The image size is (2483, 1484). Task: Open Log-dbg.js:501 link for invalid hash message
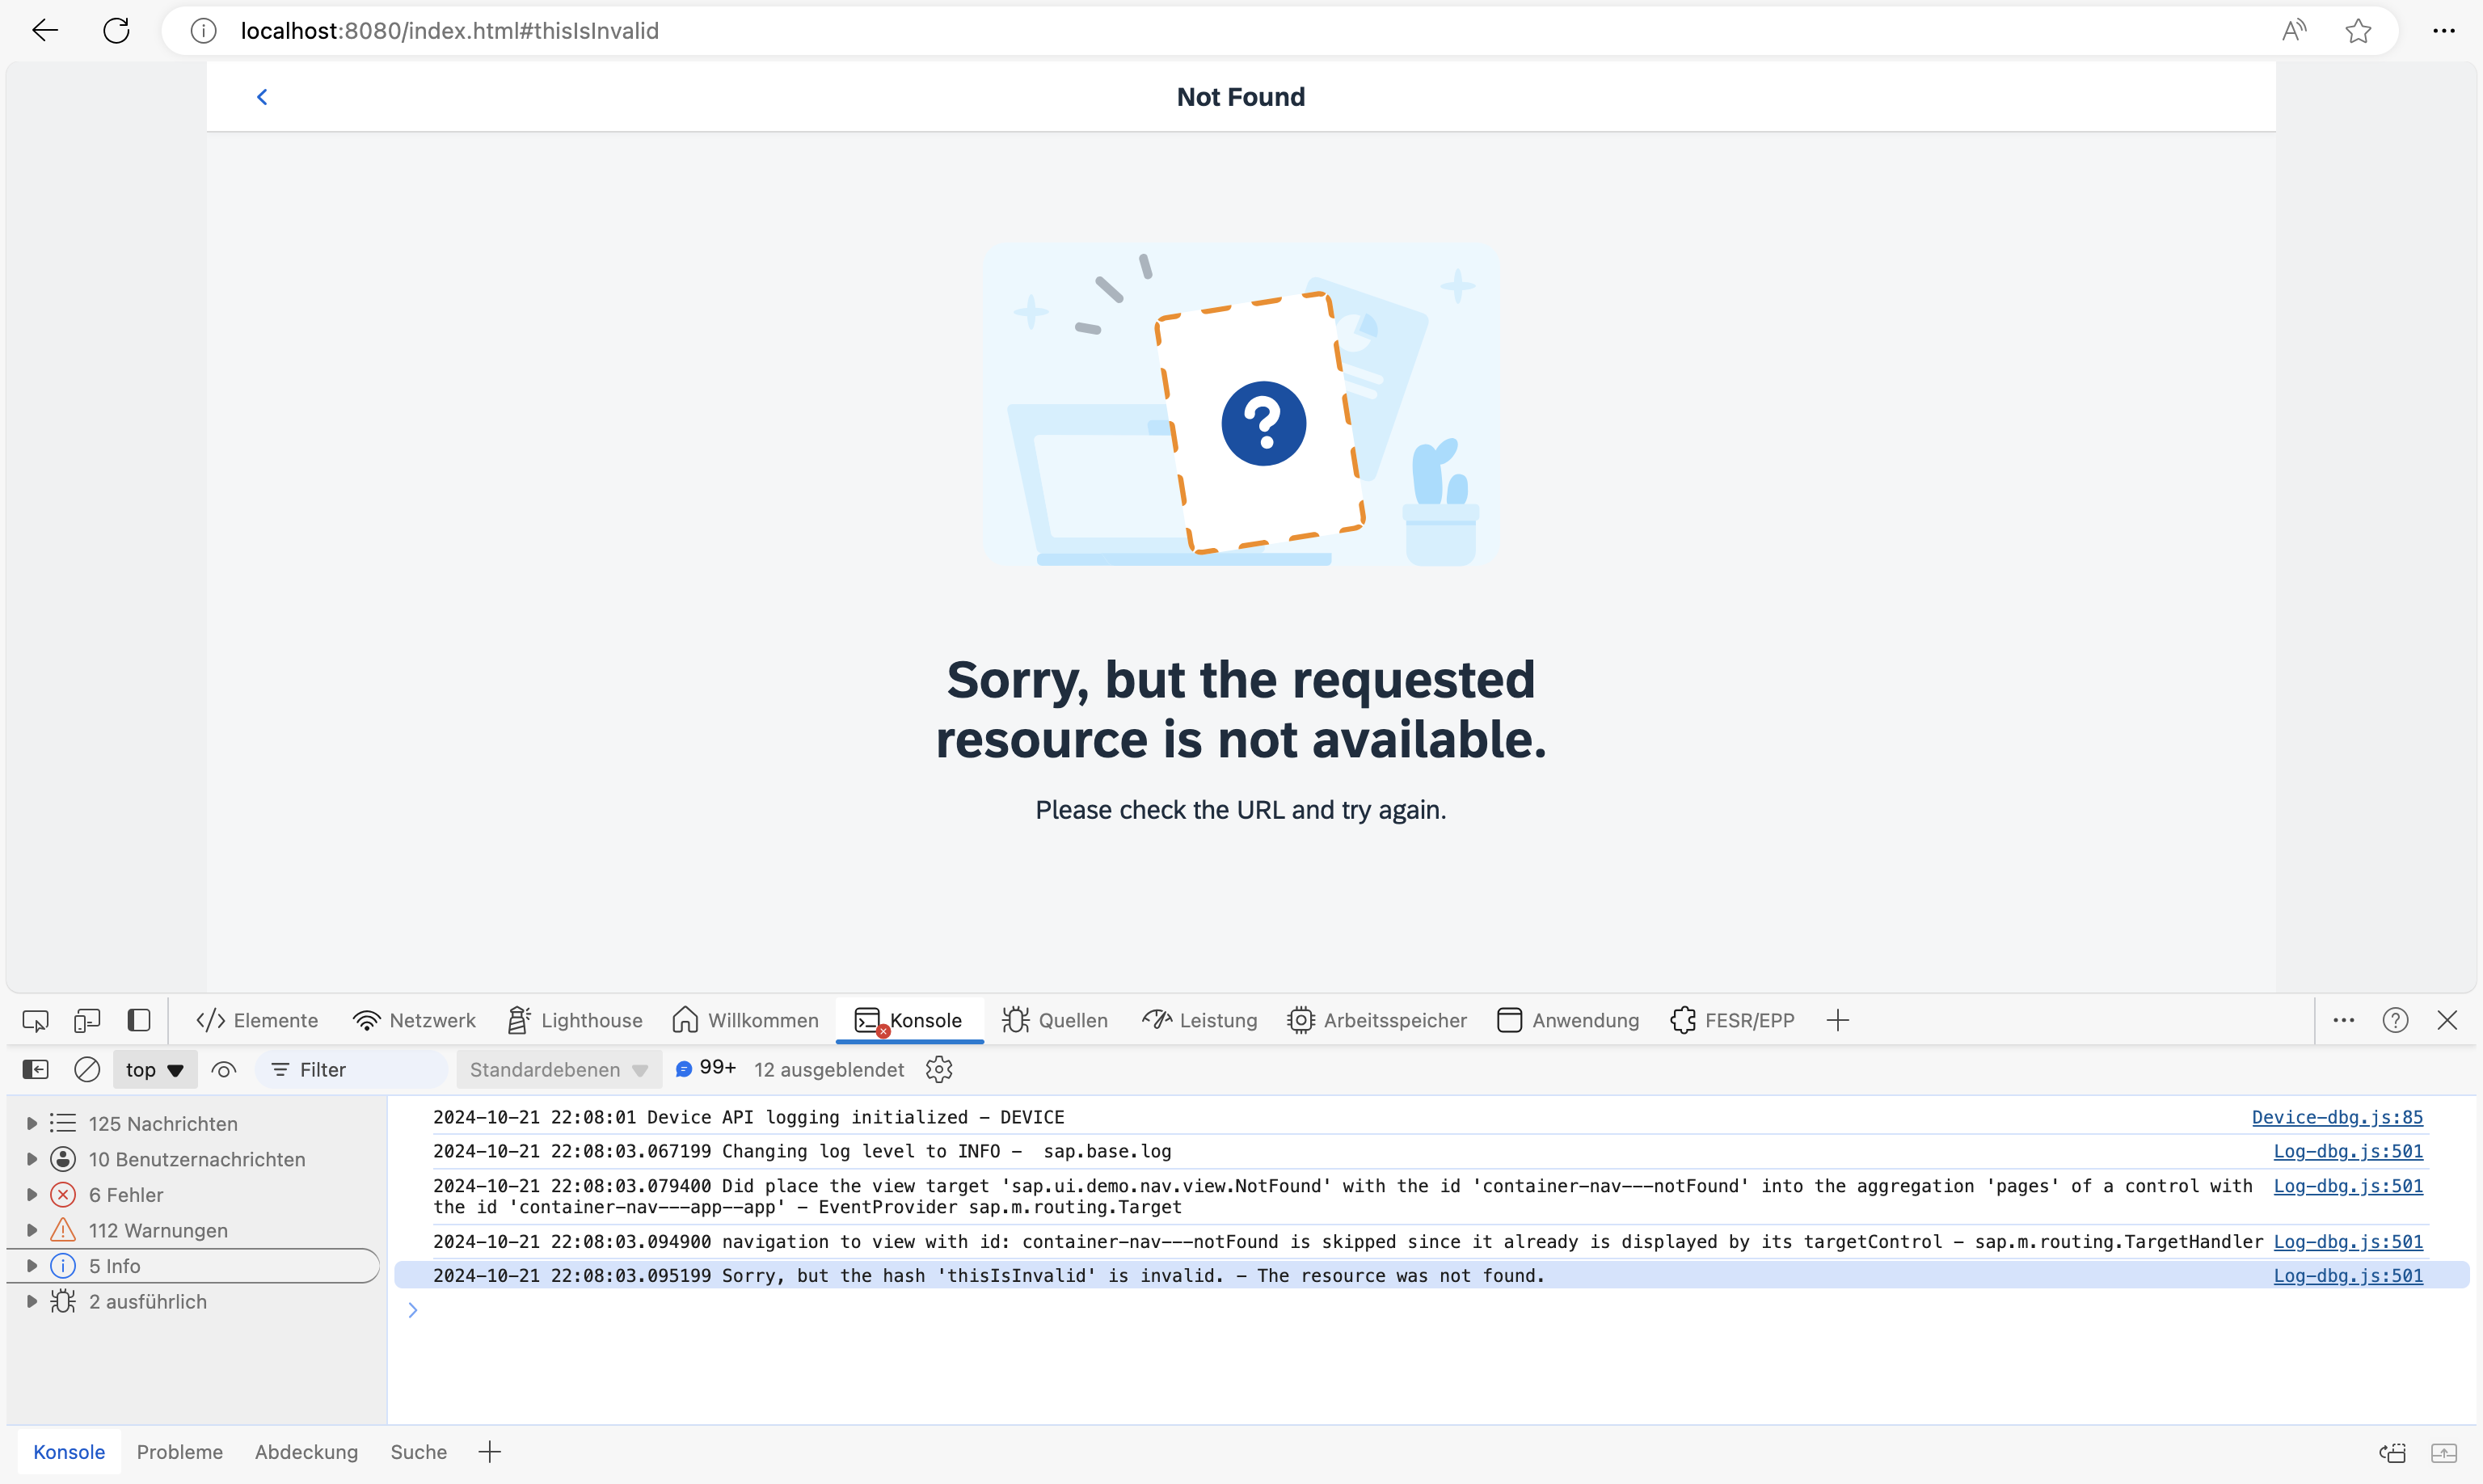click(2348, 1276)
